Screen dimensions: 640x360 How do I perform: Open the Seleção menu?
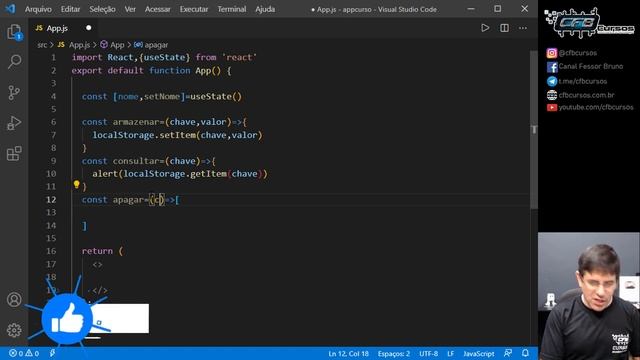tap(102, 9)
